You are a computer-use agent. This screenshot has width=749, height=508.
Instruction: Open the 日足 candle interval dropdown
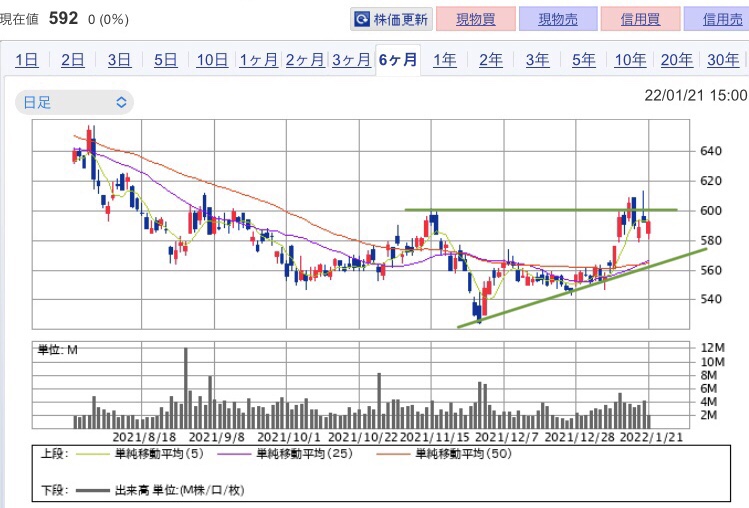(x=75, y=102)
